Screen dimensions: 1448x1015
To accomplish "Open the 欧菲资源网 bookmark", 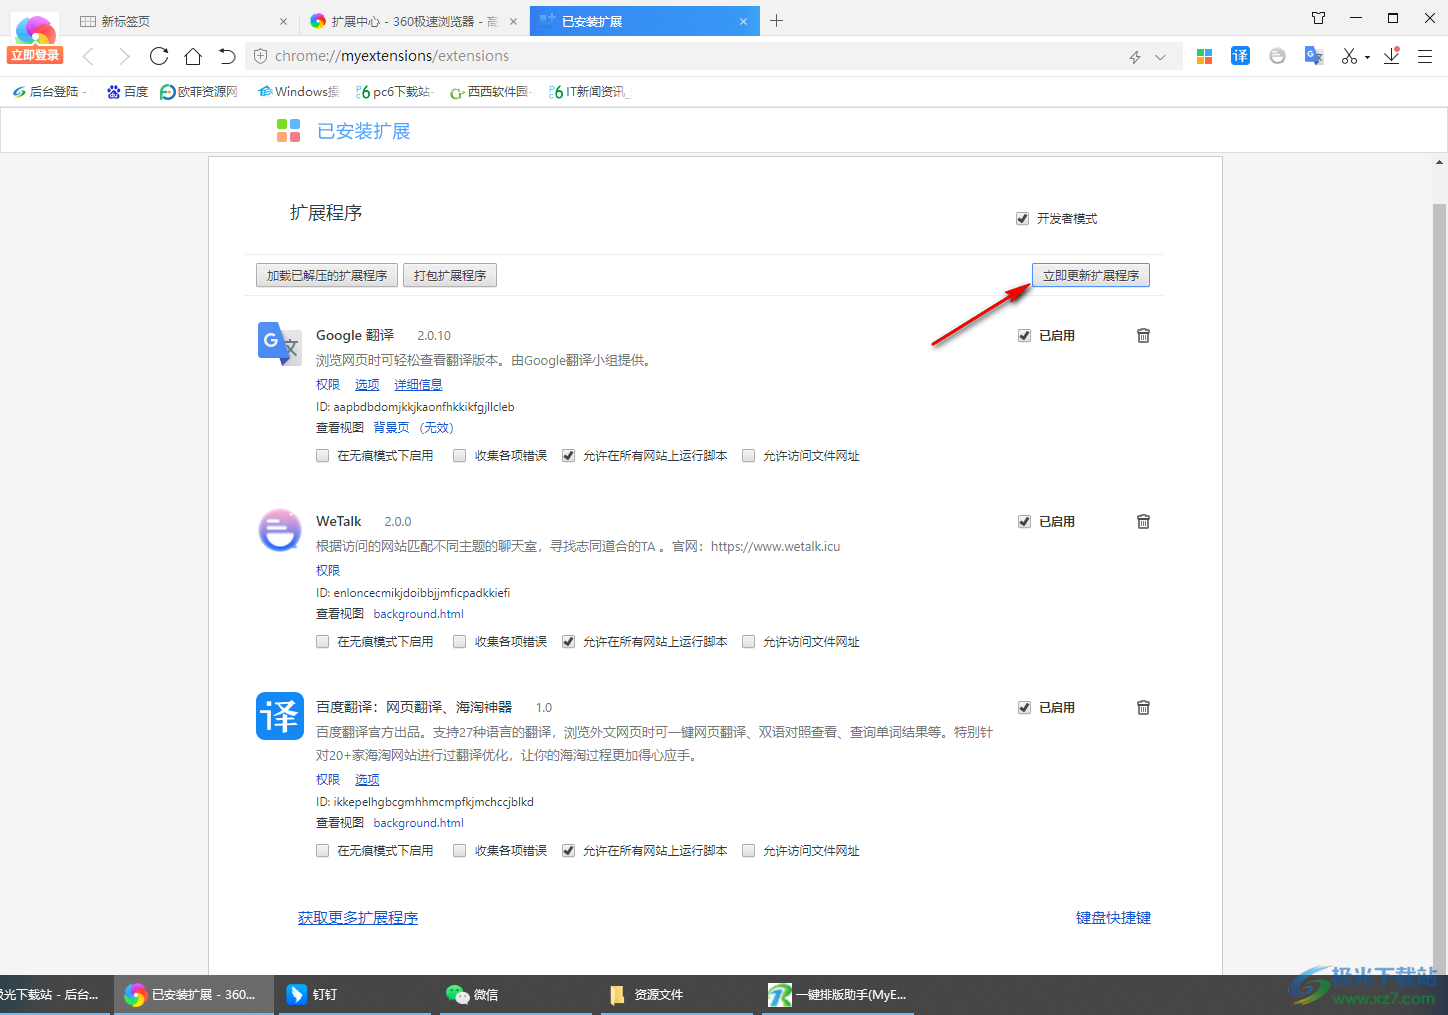I will [x=199, y=92].
